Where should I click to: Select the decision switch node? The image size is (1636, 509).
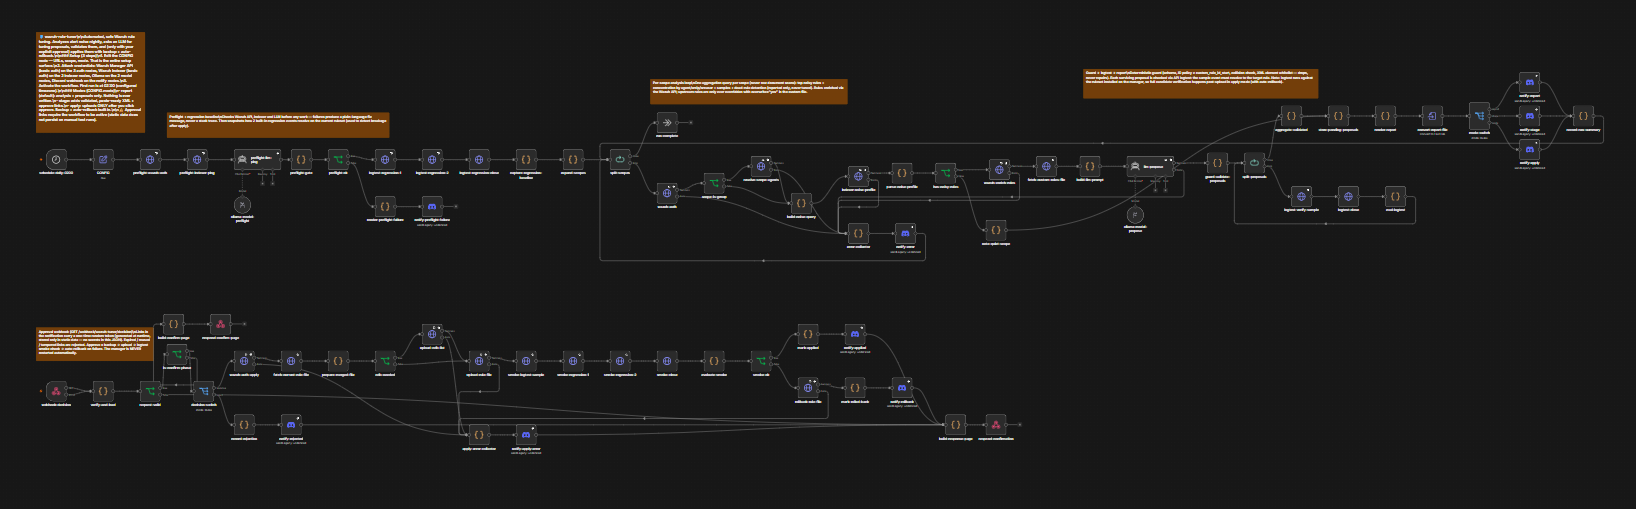tap(203, 391)
